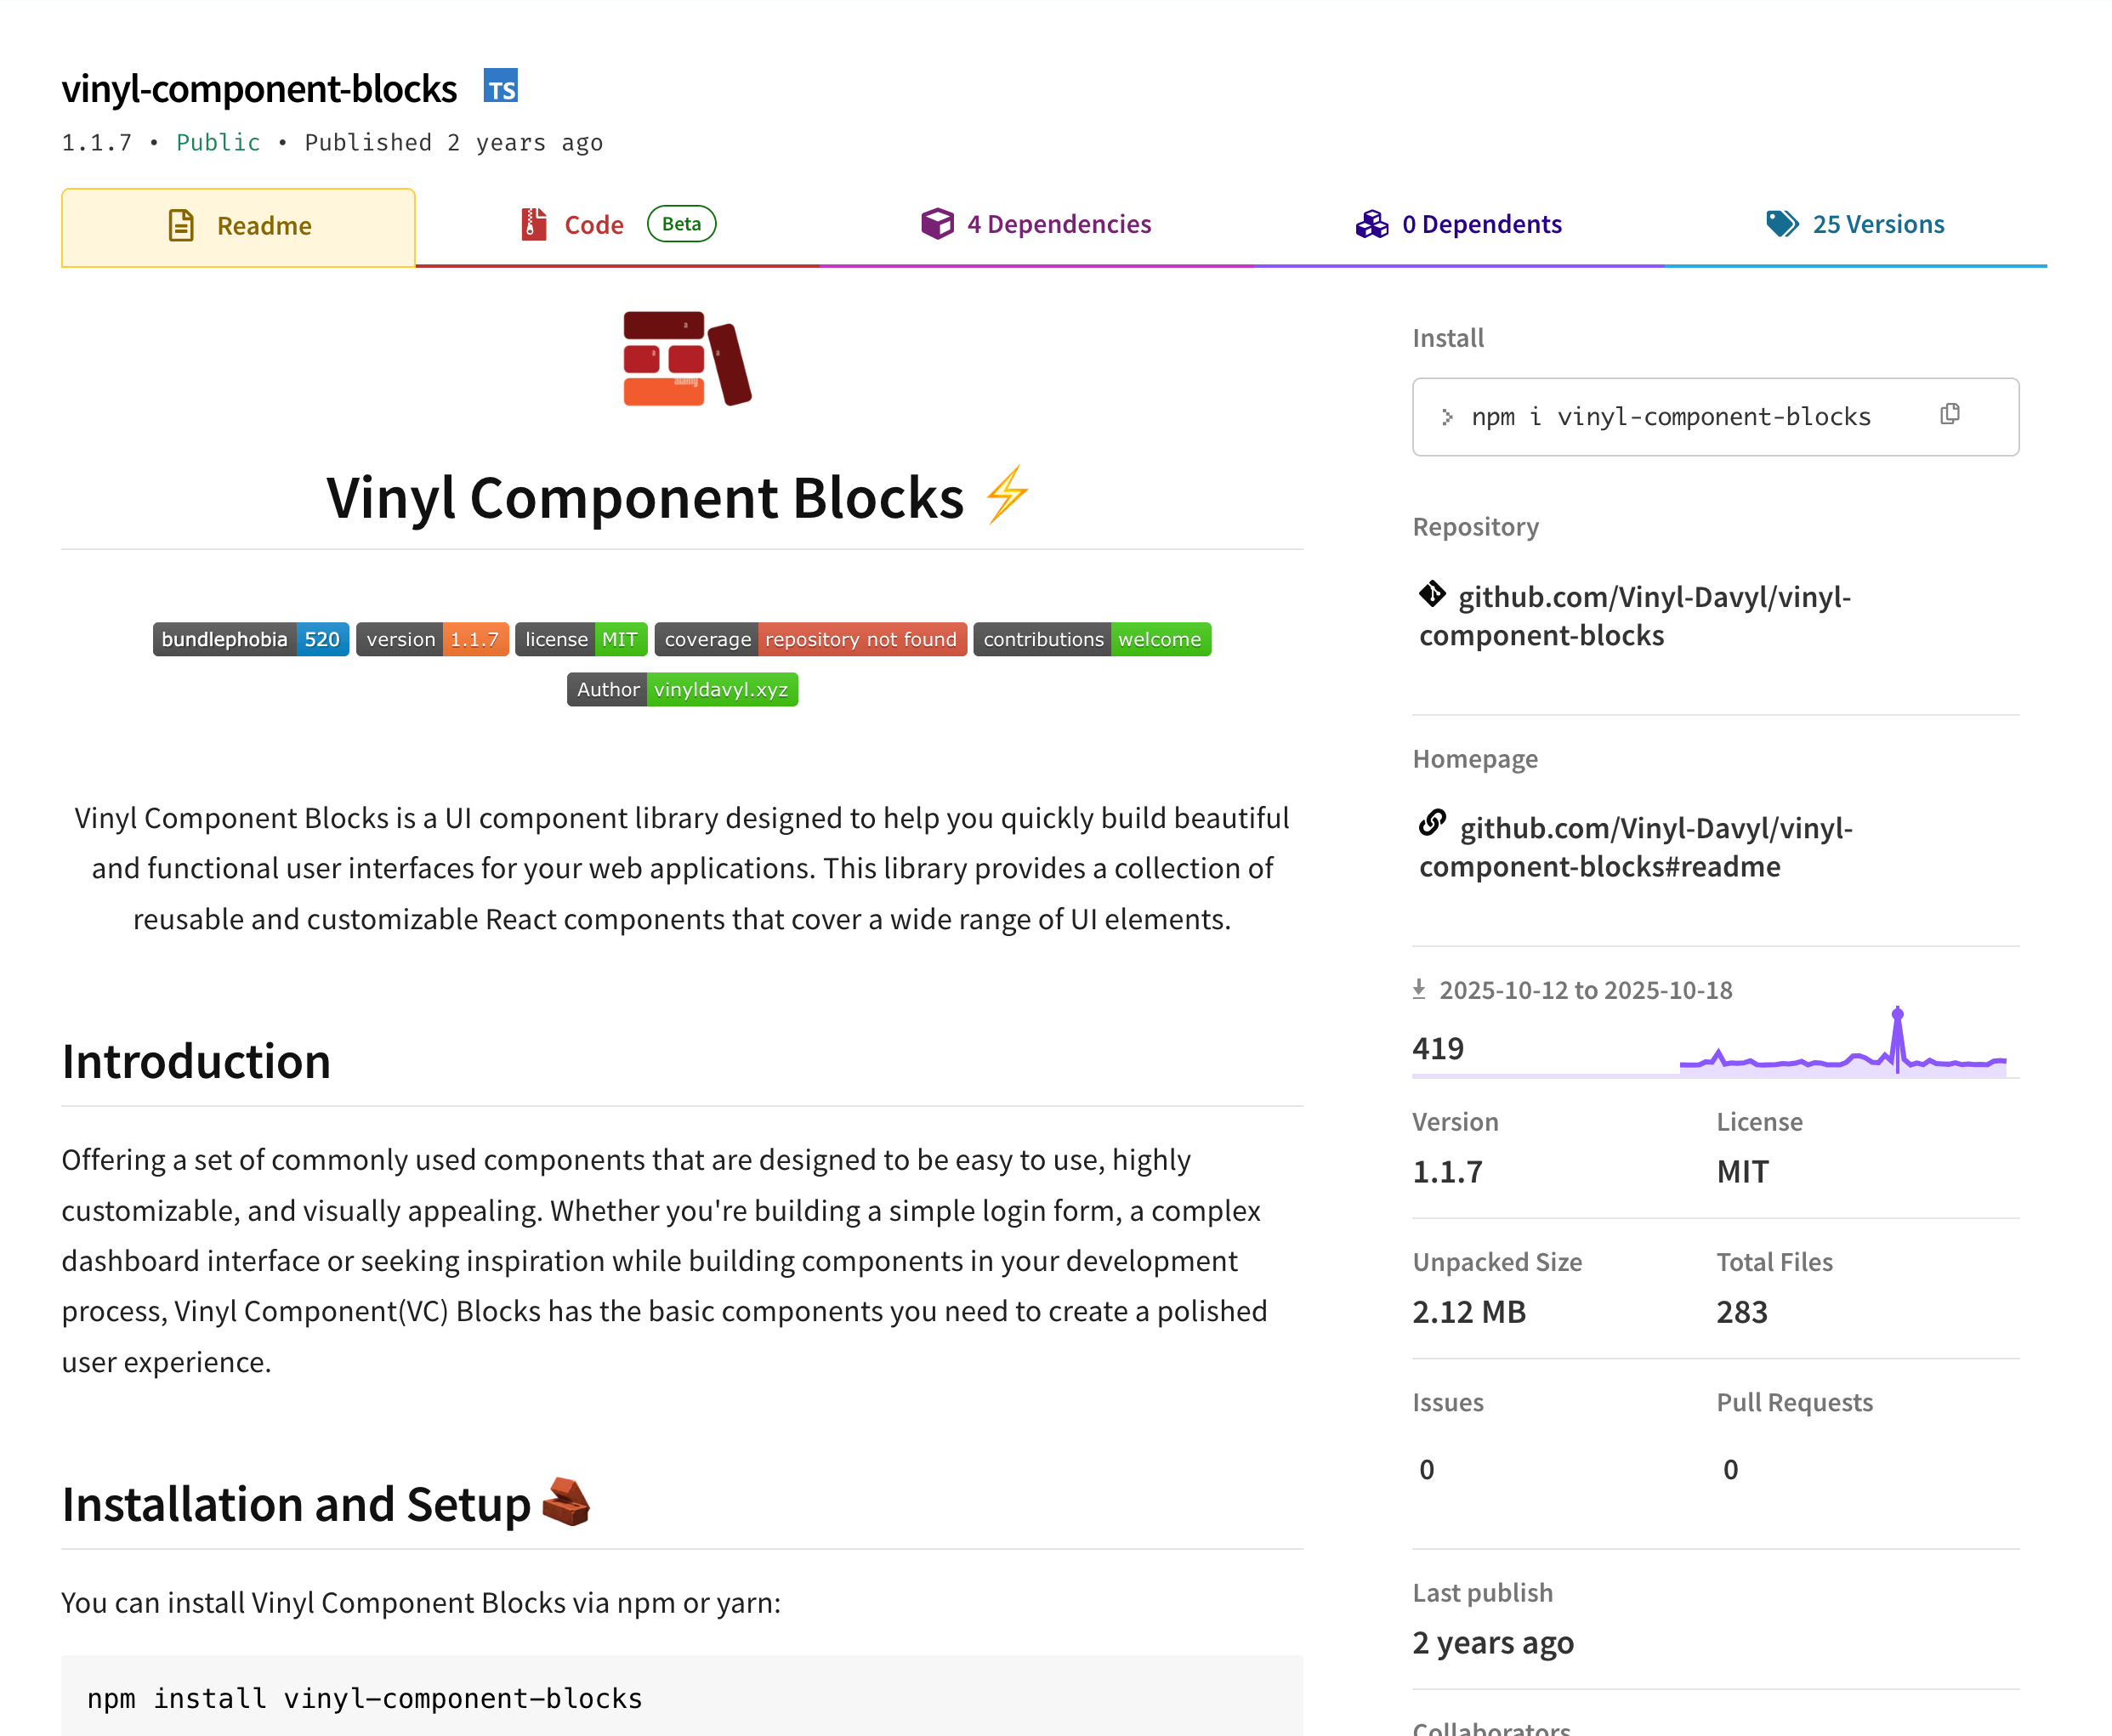The width and height of the screenshot is (2112, 1736).
Task: Click the npm i vinyl-component-blocks install field
Action: point(1670,417)
